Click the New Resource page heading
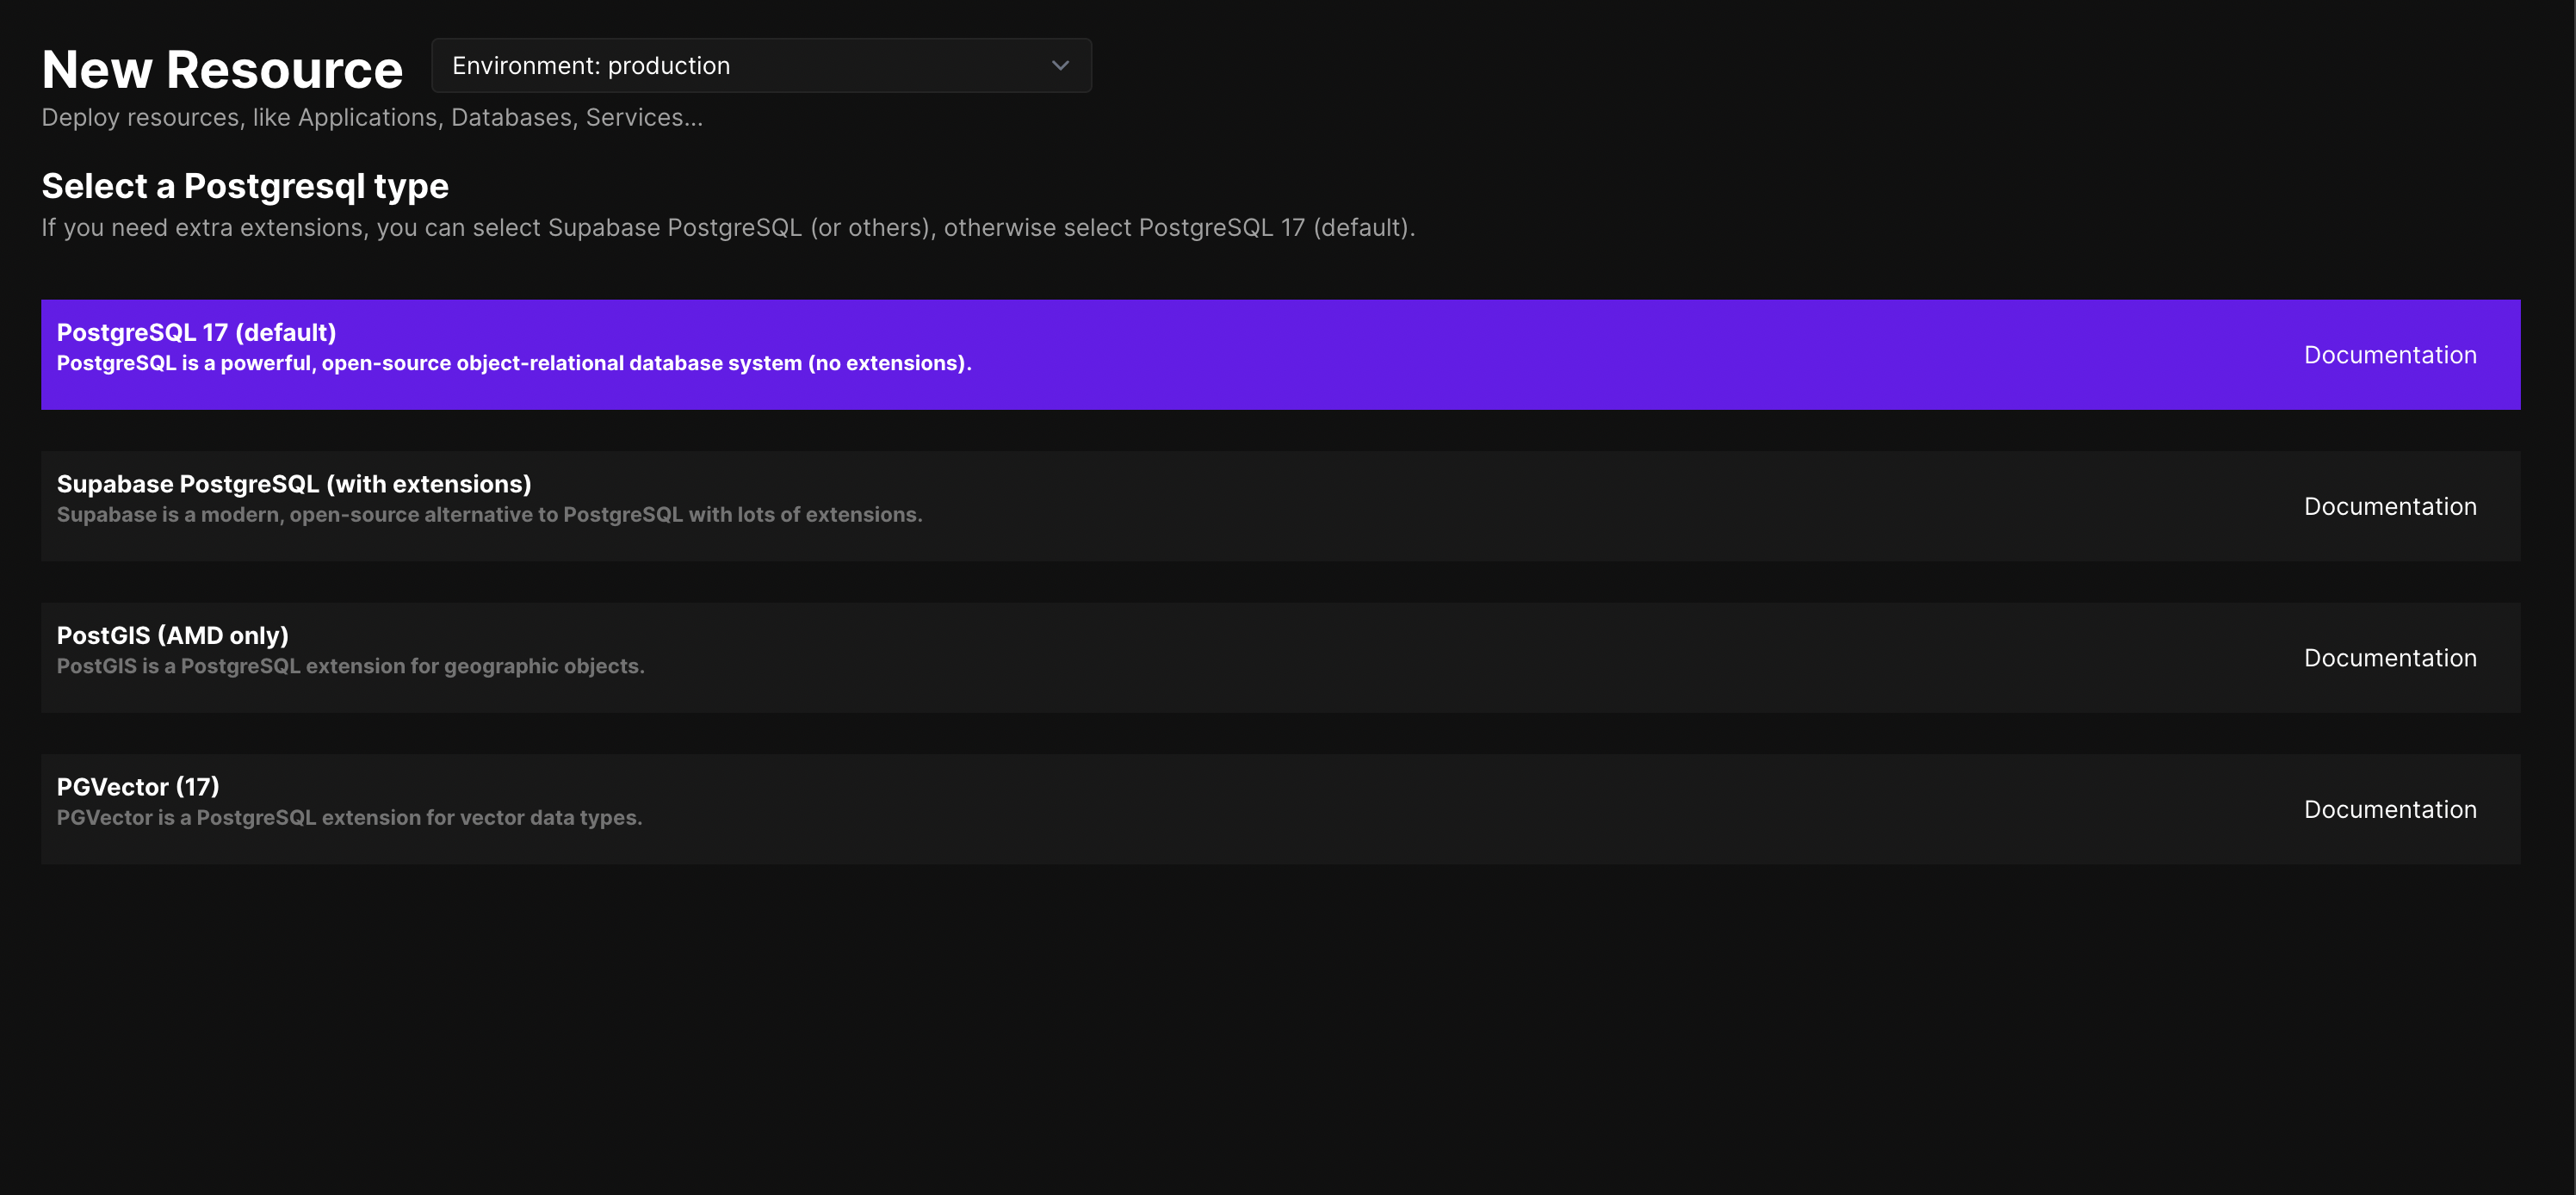The height and width of the screenshot is (1195, 2576). pos(222,69)
